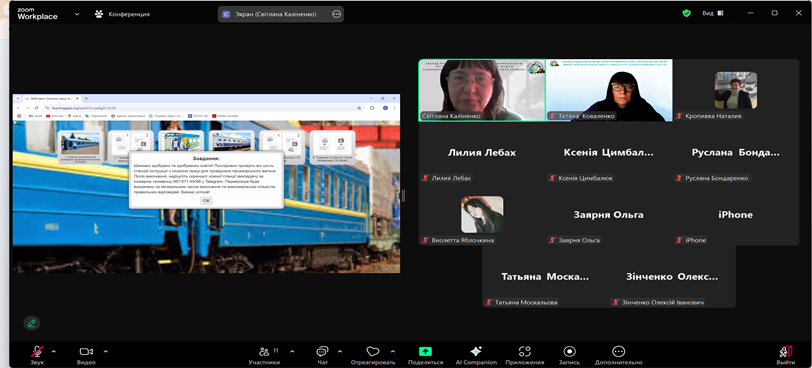812x368 pixels.
Task: Click the green encryption shield icon
Action: pos(686,13)
